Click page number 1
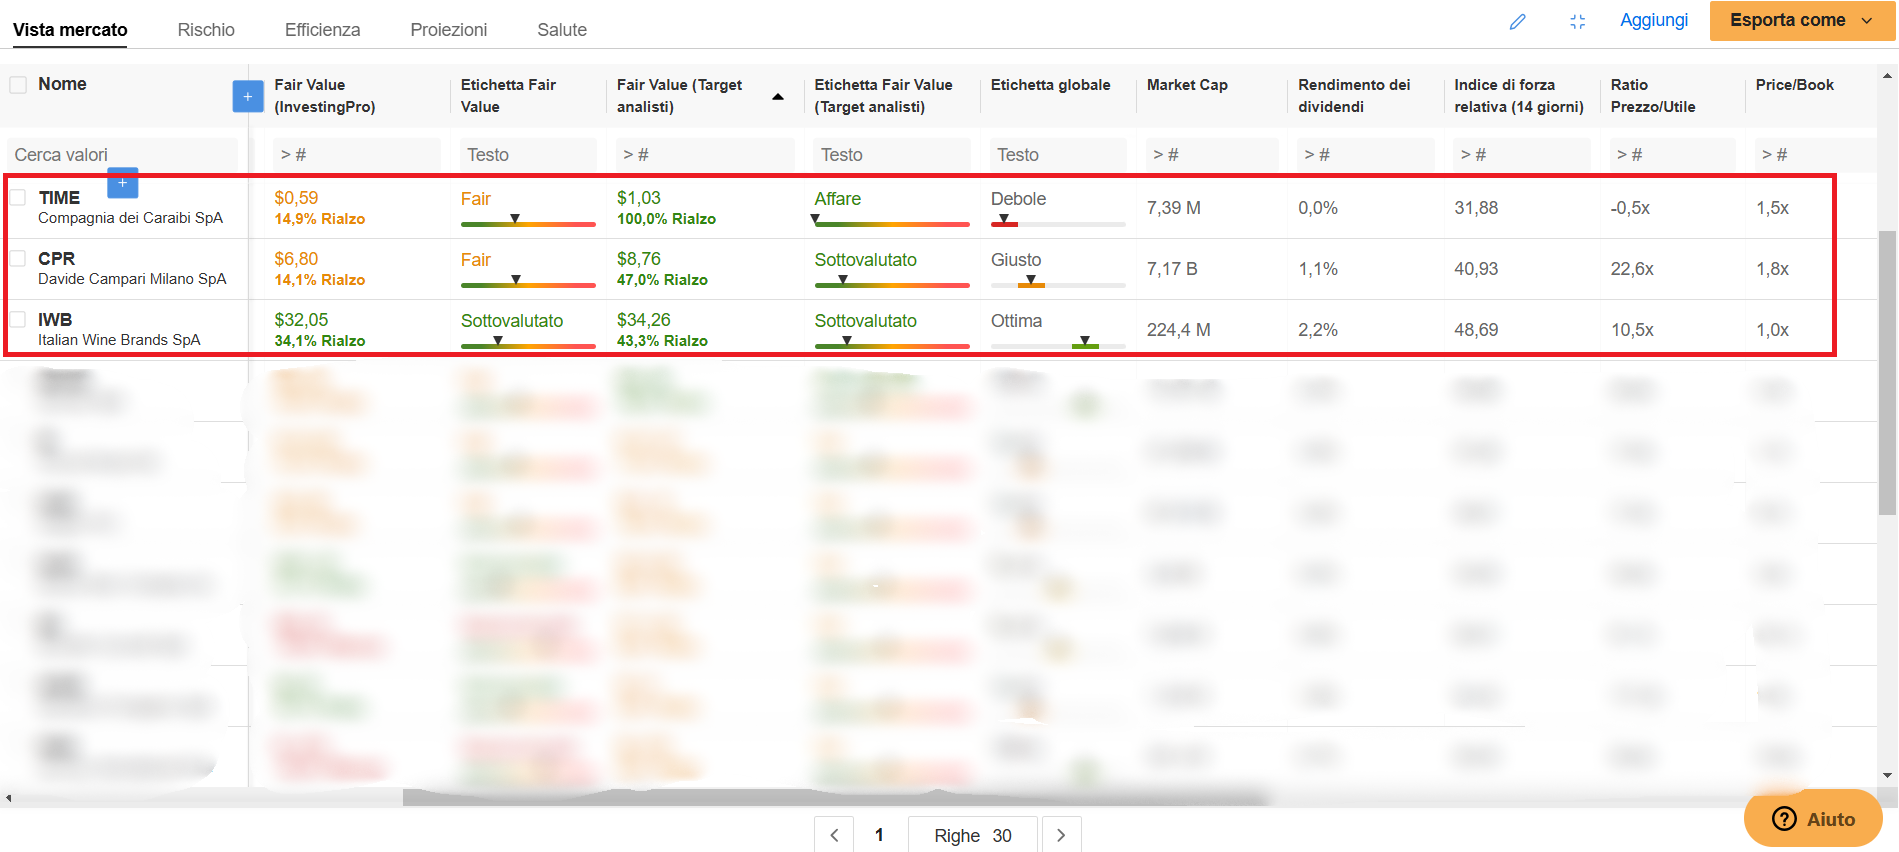This screenshot has width=1899, height=852. pos(879,835)
